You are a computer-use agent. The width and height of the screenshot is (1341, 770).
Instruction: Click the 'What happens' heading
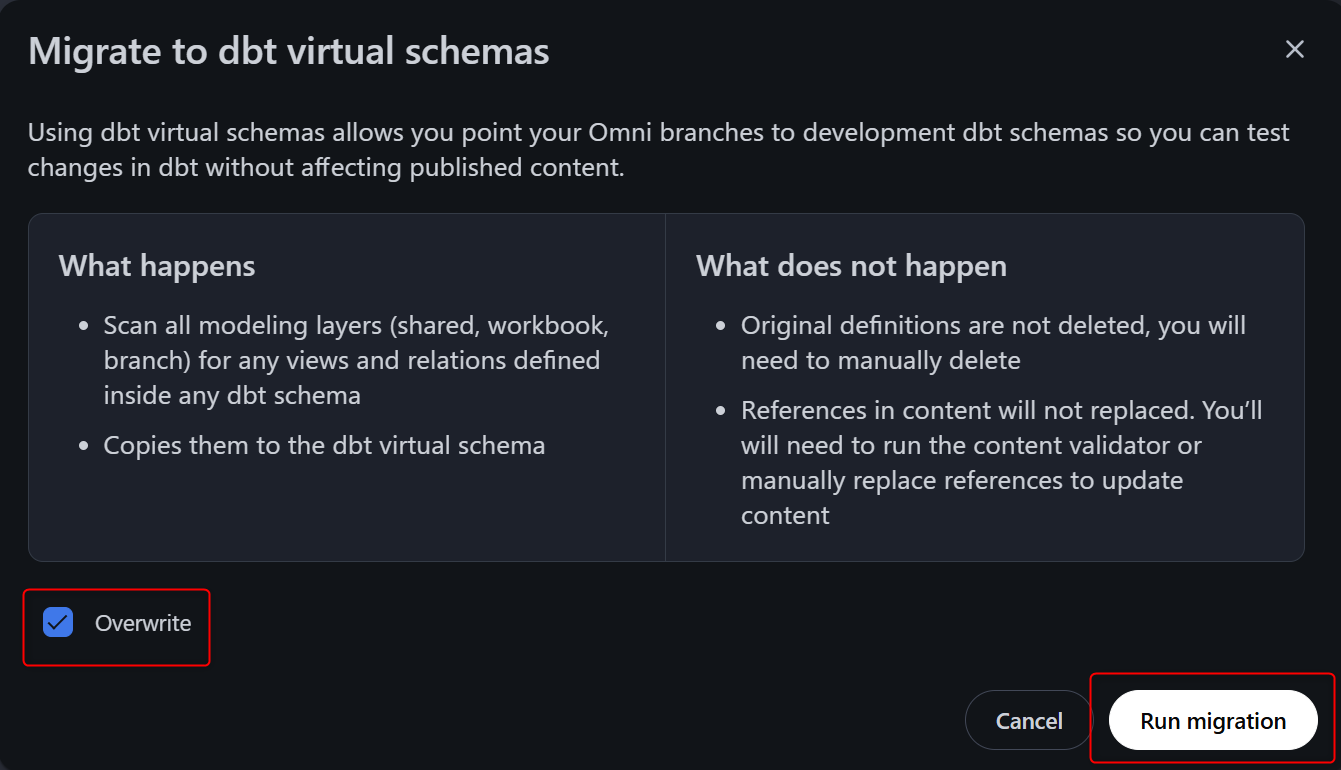click(157, 266)
